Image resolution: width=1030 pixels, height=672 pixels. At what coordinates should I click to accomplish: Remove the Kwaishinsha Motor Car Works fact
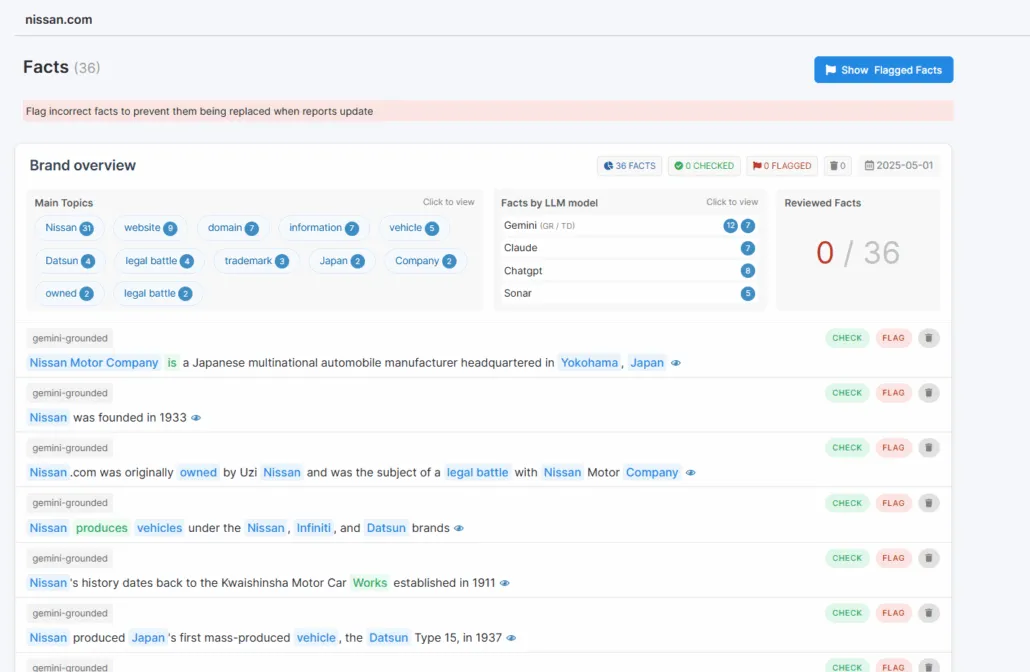pos(929,558)
